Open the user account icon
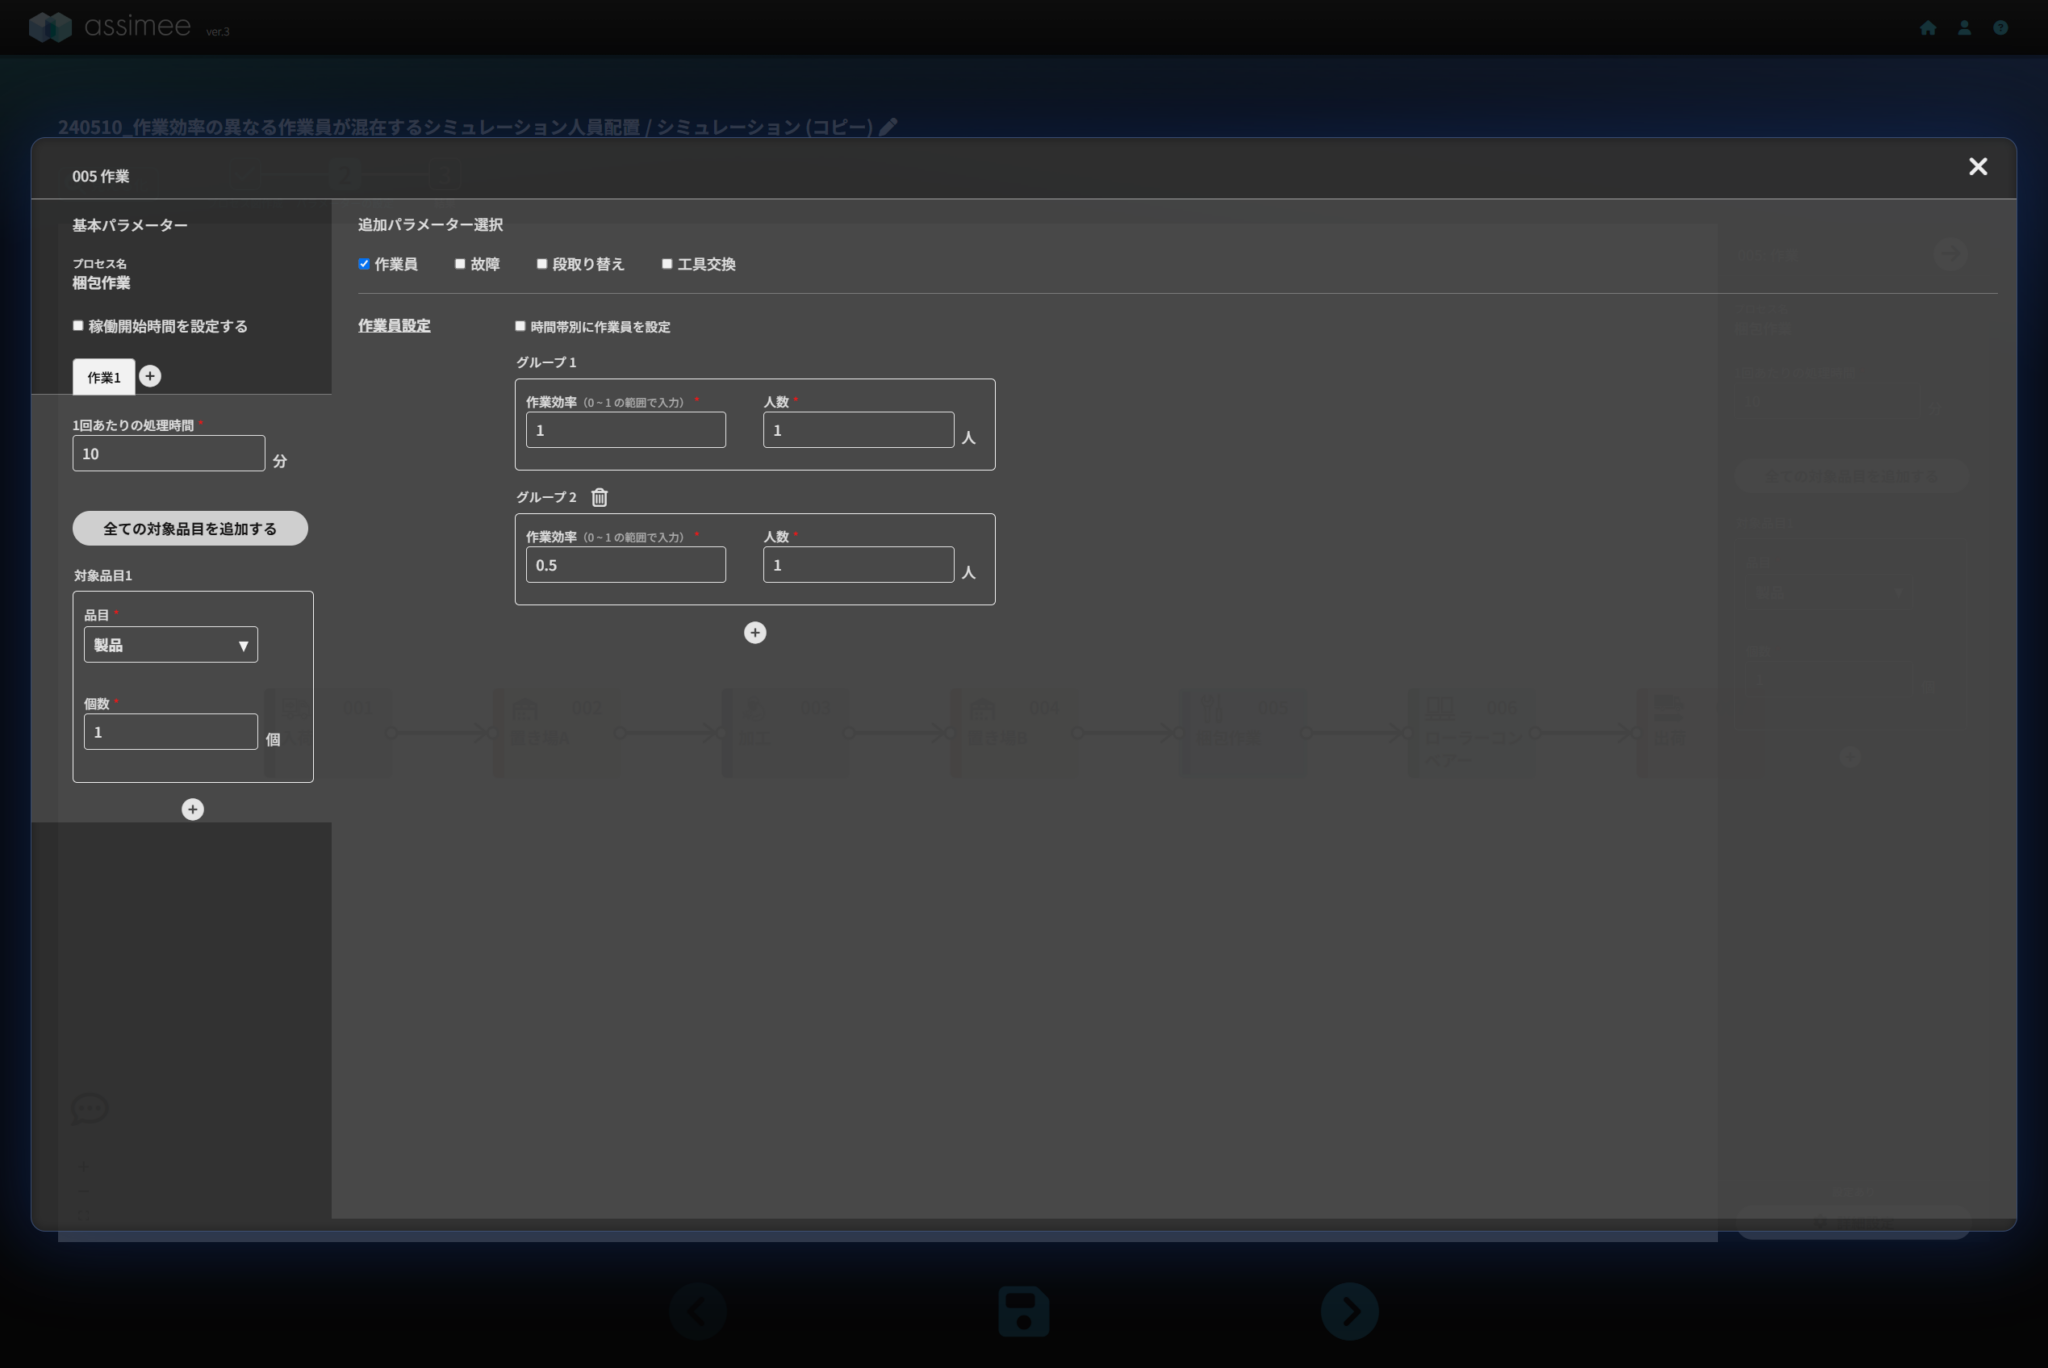Image resolution: width=2048 pixels, height=1368 pixels. 1964,28
